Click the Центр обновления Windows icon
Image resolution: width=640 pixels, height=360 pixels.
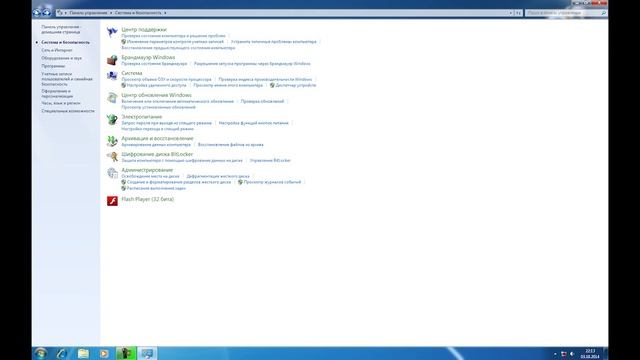click(x=112, y=98)
